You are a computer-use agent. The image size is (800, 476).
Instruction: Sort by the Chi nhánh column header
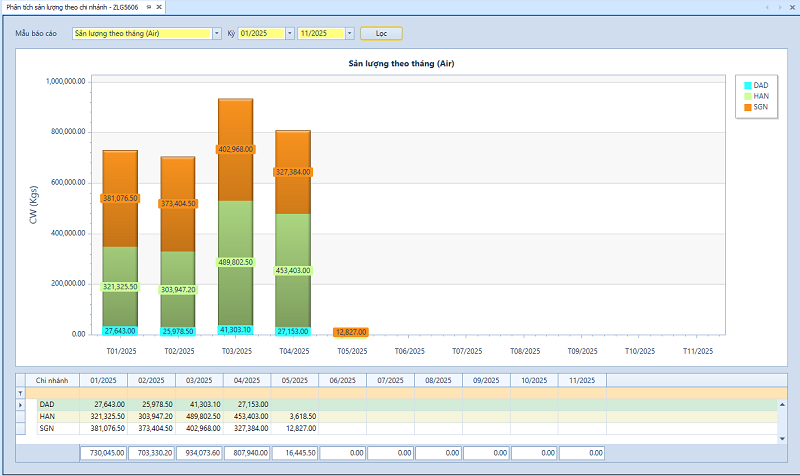(52, 380)
